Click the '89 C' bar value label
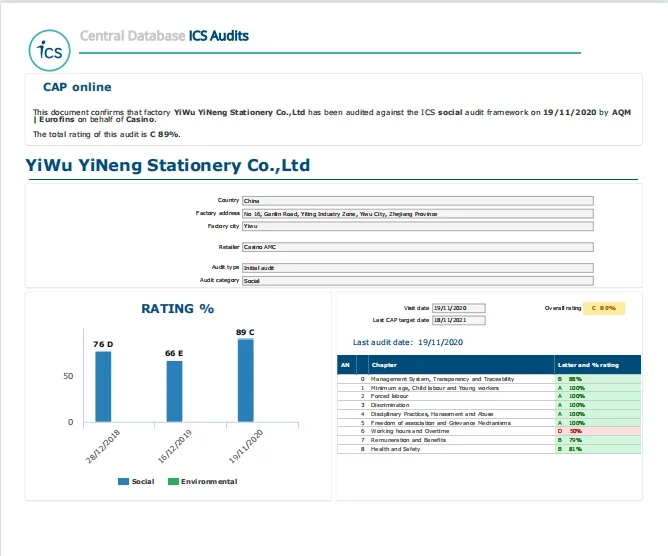Image resolution: width=668 pixels, height=556 pixels. click(x=245, y=332)
